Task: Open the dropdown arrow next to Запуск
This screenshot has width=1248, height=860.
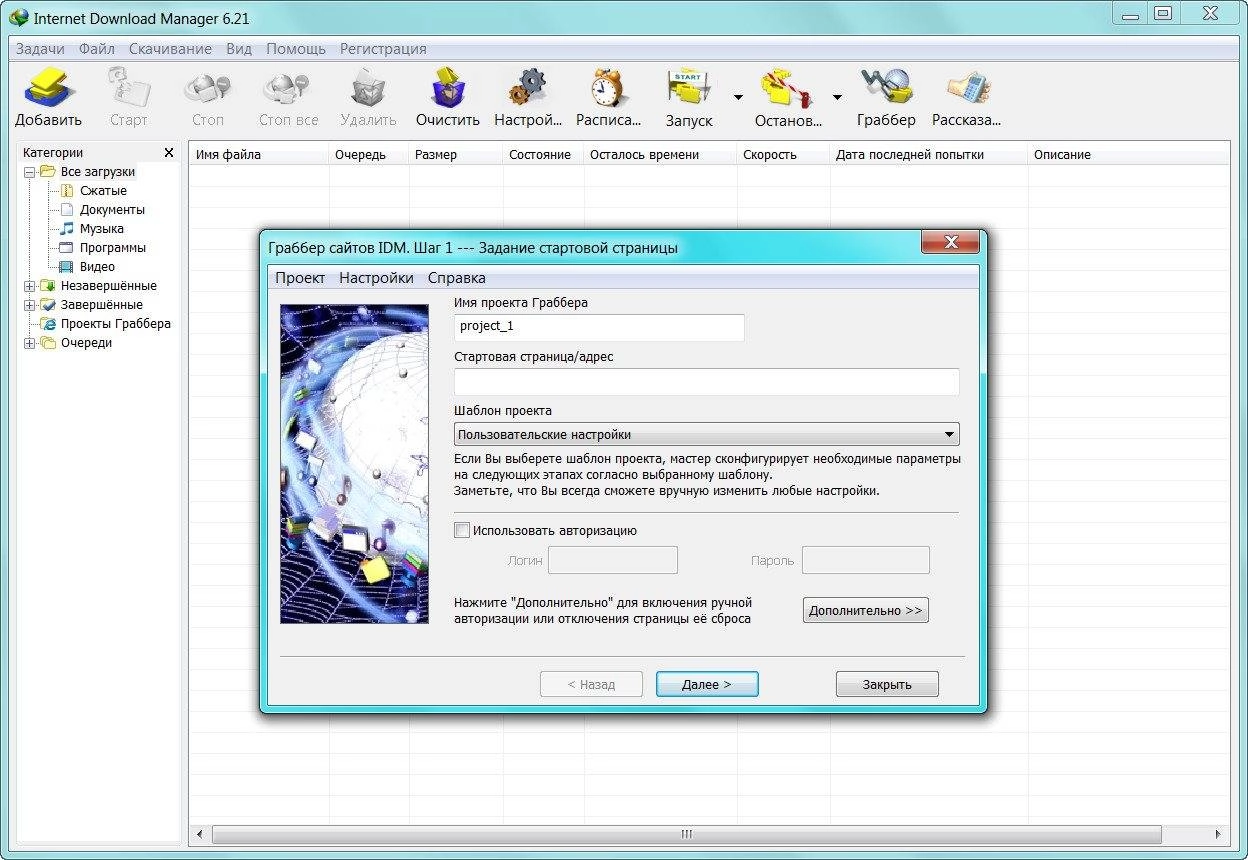Action: click(x=738, y=97)
